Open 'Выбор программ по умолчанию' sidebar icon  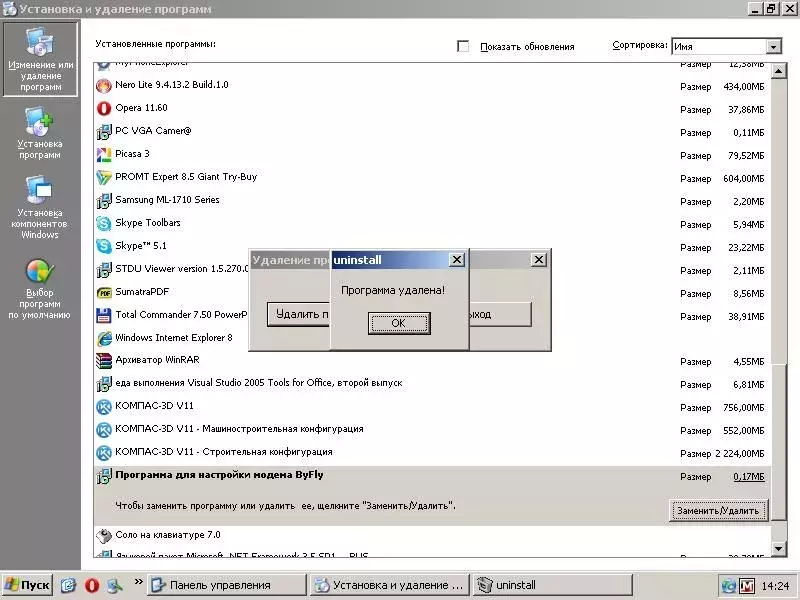pyautogui.click(x=40, y=289)
